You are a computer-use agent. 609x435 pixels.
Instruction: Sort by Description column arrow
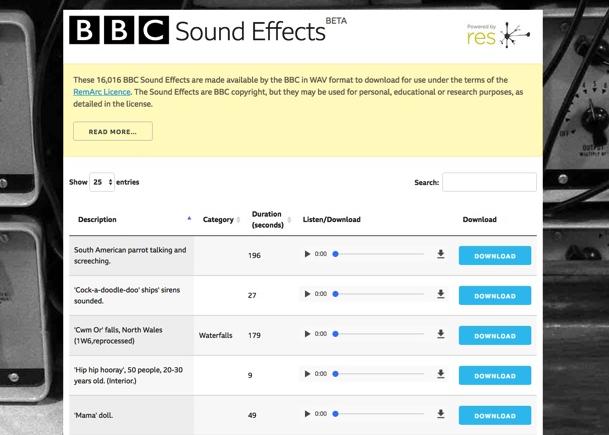tap(189, 219)
